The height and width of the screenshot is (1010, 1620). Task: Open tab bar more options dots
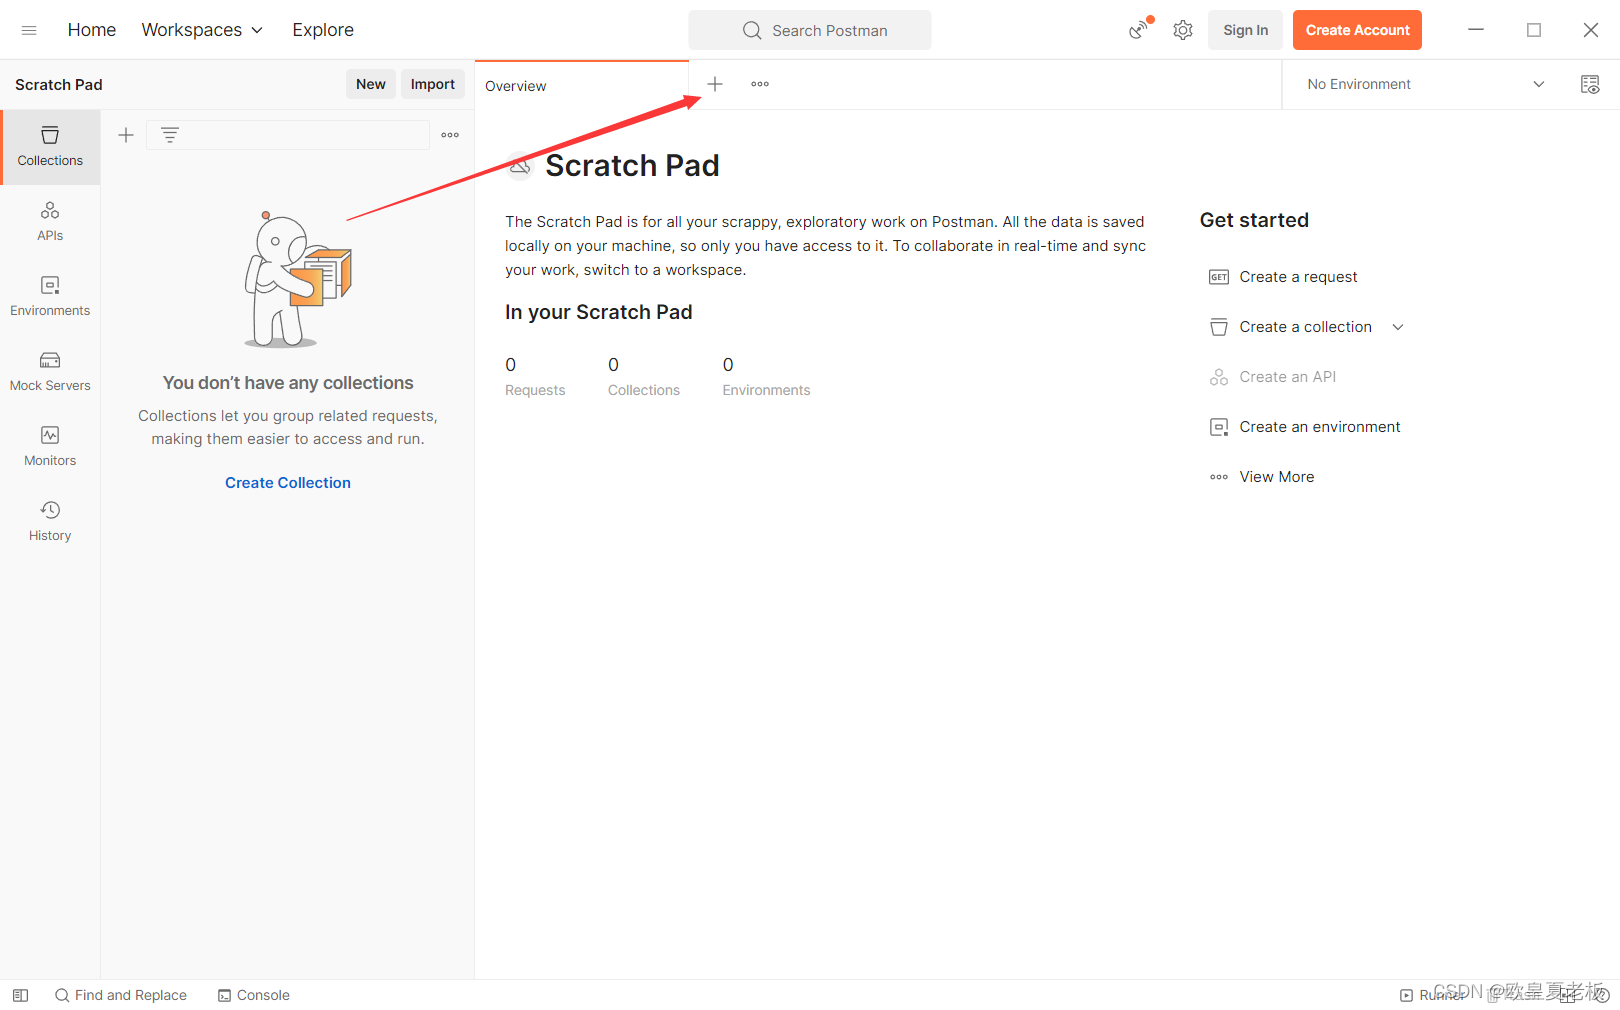click(760, 84)
